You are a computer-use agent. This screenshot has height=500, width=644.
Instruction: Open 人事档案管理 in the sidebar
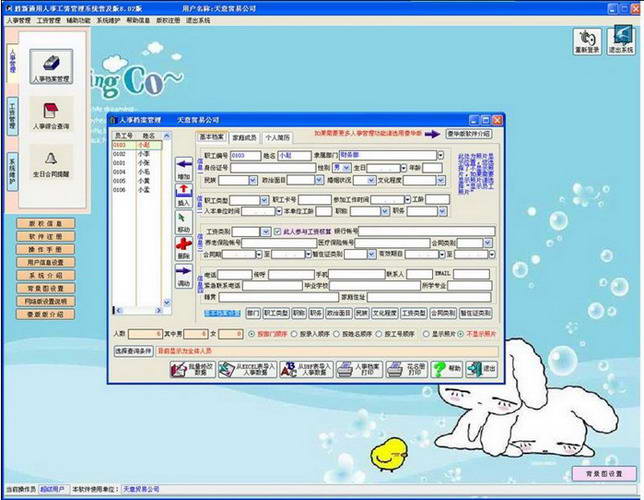(x=51, y=67)
